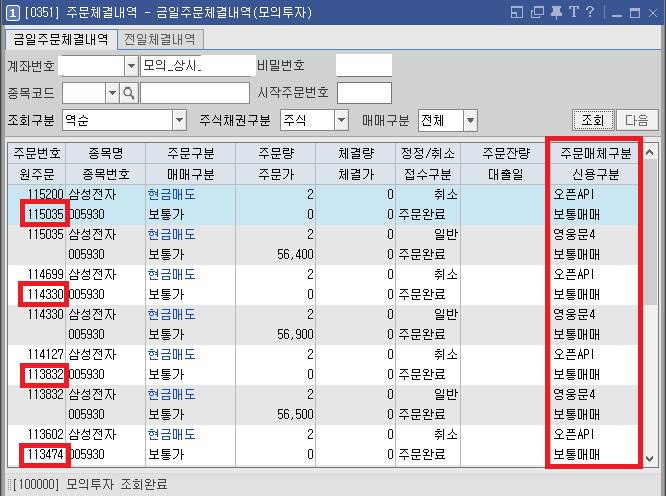Click the 종목코드 code input field

click(84, 93)
